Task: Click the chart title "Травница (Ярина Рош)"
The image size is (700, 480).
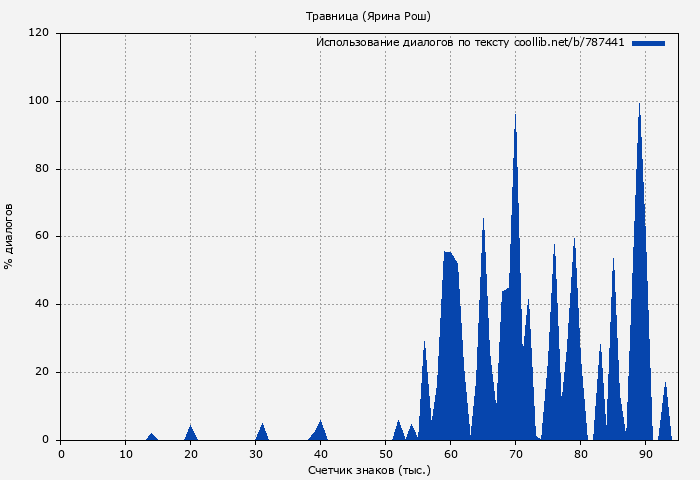Action: click(369, 16)
